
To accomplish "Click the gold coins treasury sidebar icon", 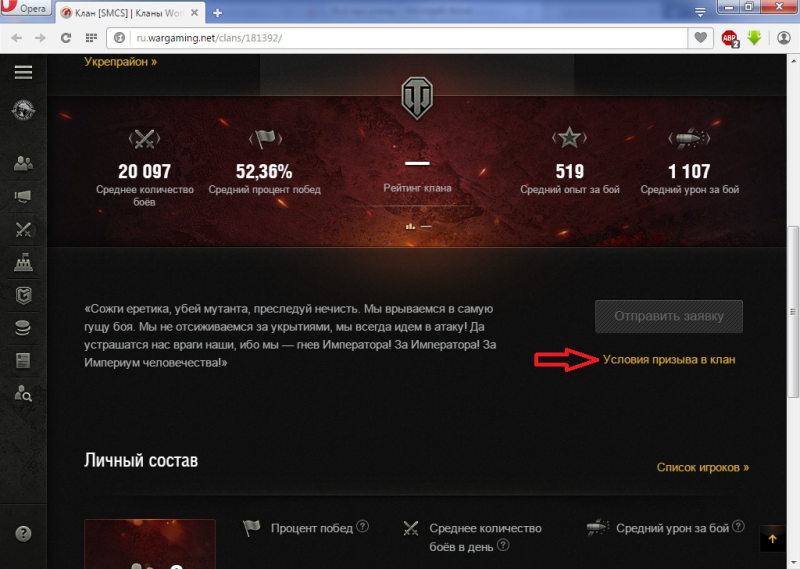I will point(23,328).
